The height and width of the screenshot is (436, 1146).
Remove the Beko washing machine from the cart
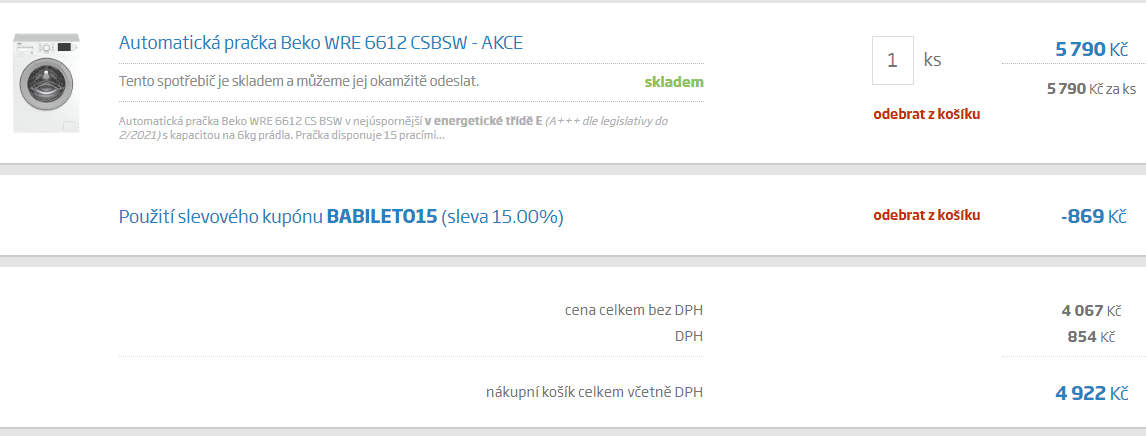(x=926, y=114)
